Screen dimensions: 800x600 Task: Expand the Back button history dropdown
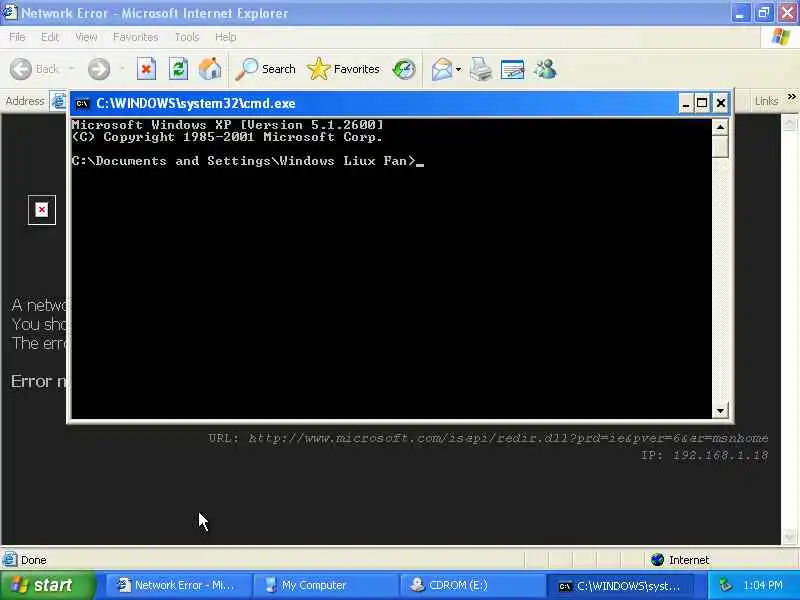(x=72, y=68)
